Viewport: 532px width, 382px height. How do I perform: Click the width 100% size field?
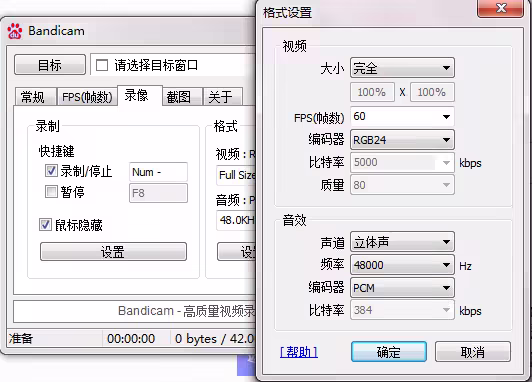(372, 92)
